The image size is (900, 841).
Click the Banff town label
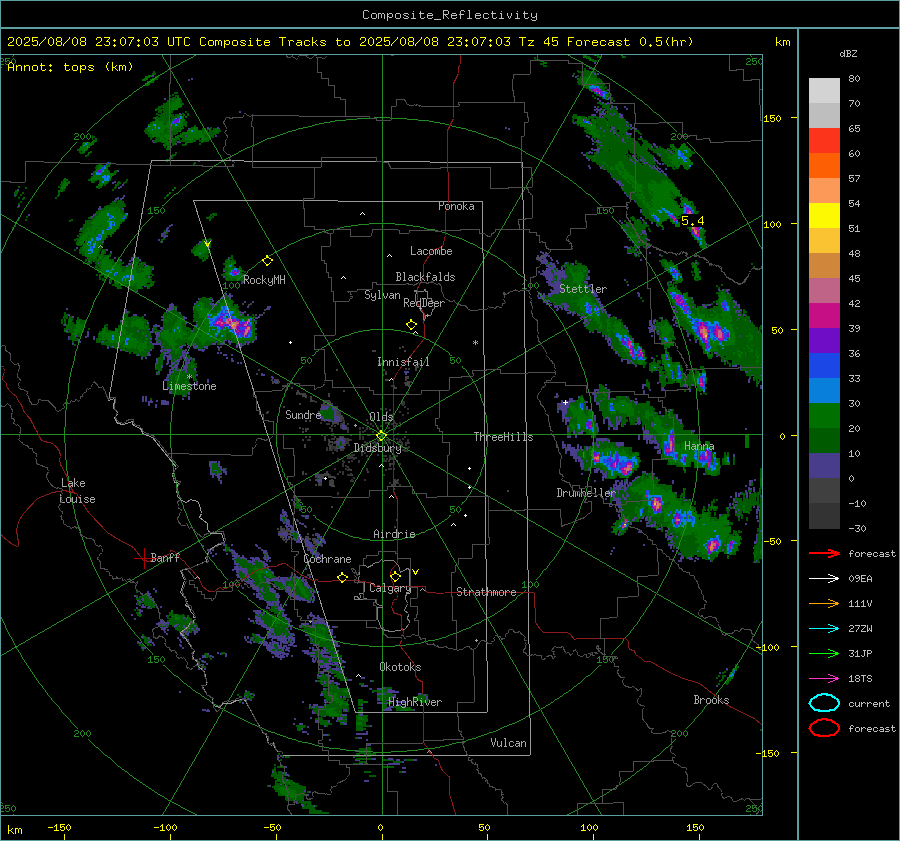[165, 557]
